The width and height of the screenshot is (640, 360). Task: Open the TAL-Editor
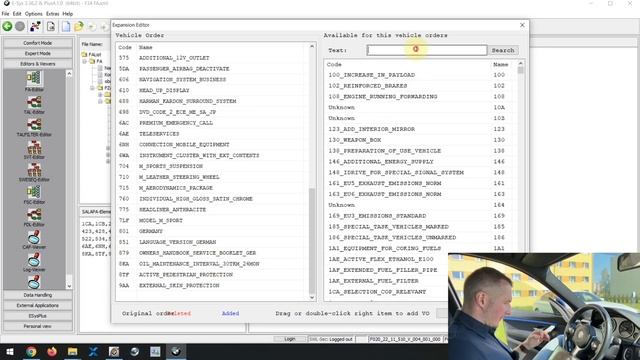pyautogui.click(x=34, y=104)
